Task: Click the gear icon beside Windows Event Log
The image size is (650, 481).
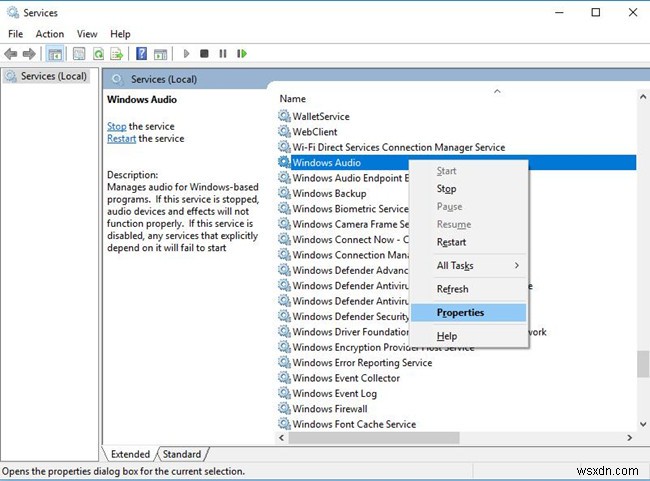Action: tap(284, 393)
